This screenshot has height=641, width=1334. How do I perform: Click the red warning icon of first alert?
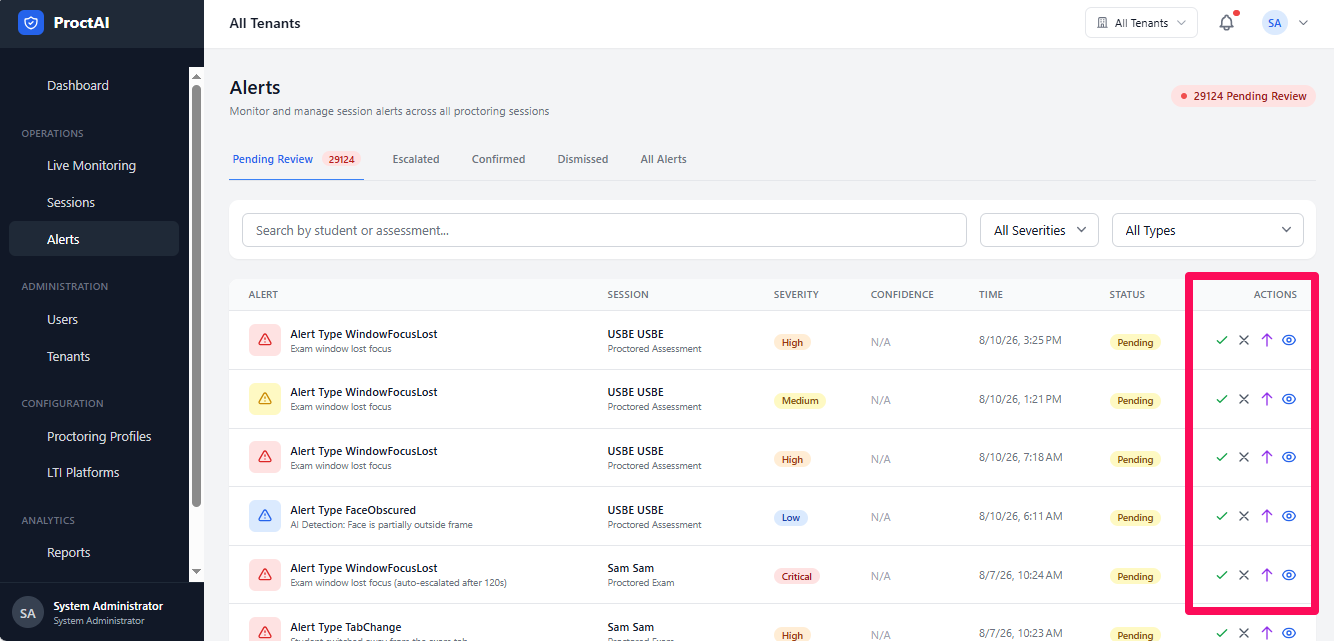[x=265, y=340]
